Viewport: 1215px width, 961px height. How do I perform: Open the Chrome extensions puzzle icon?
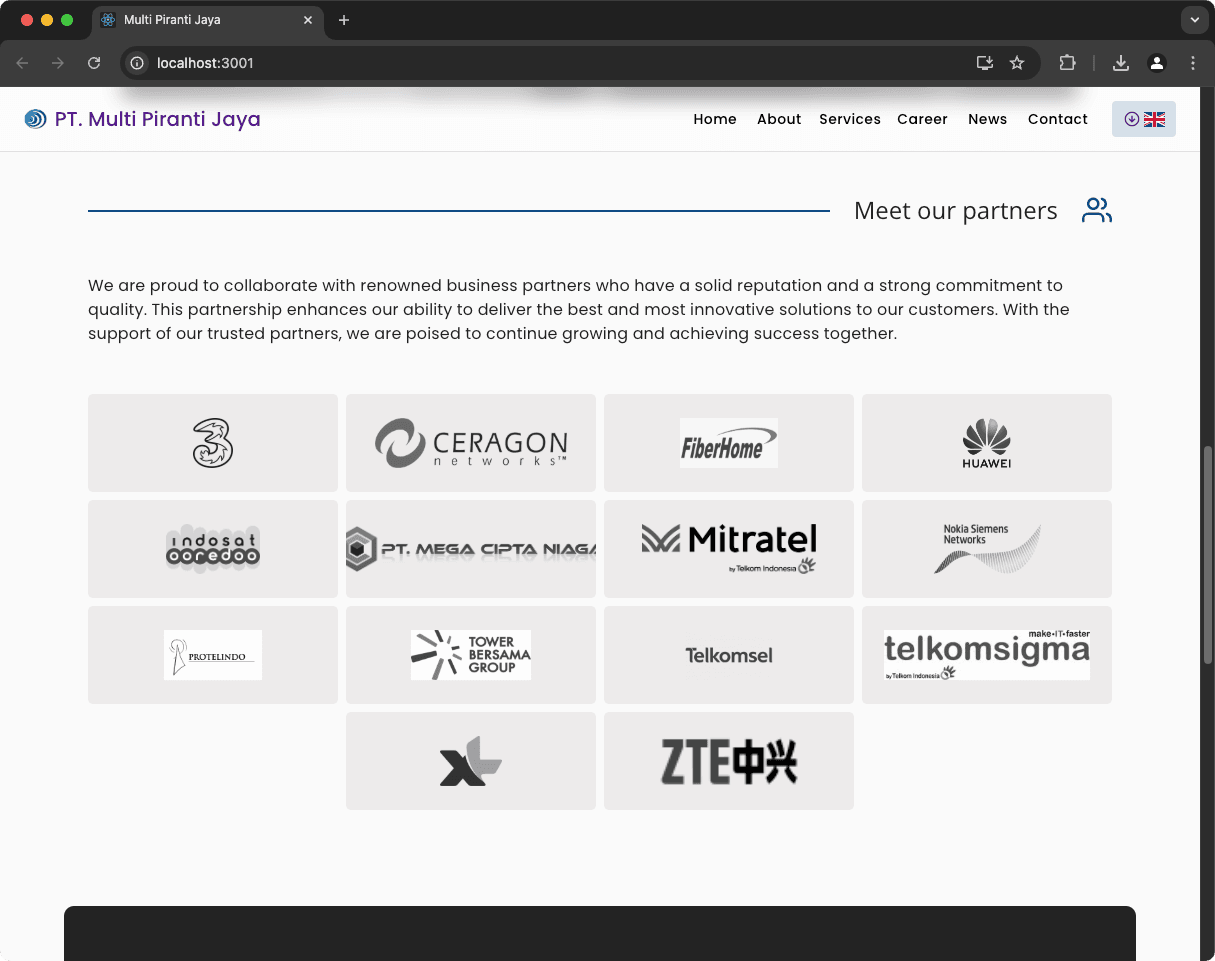pyautogui.click(x=1067, y=63)
